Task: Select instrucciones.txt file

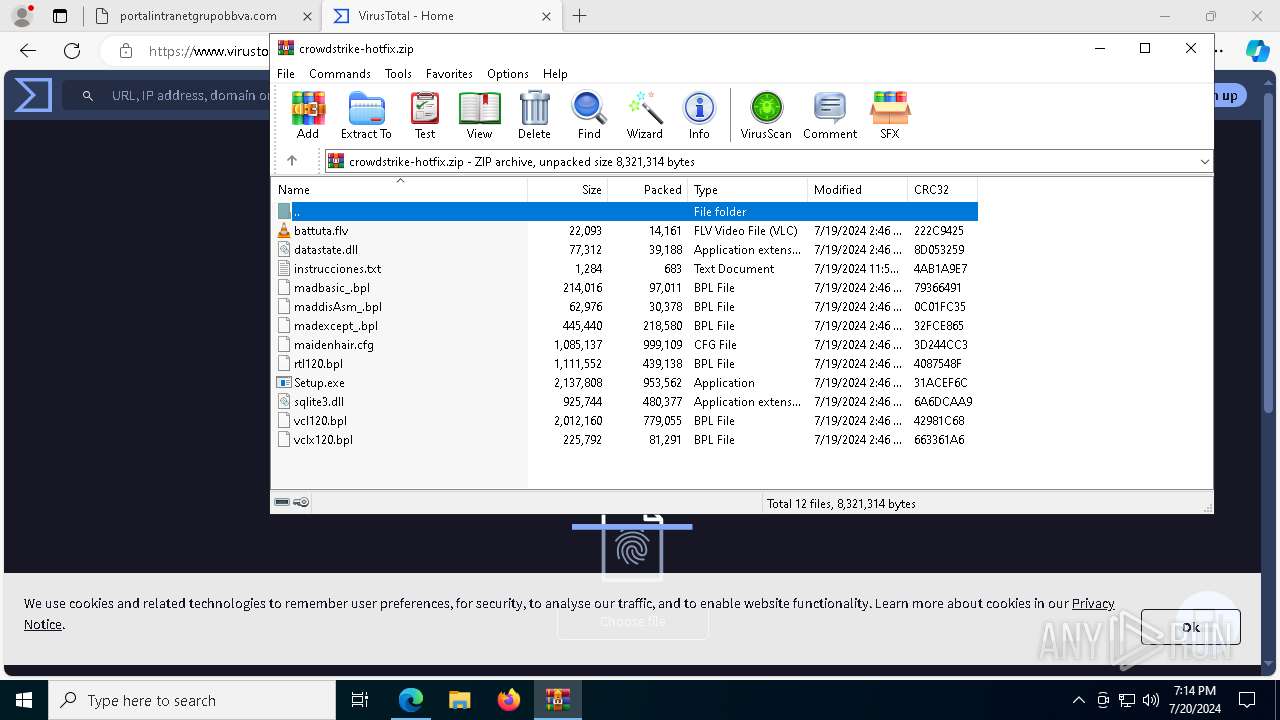Action: [x=625, y=269]
